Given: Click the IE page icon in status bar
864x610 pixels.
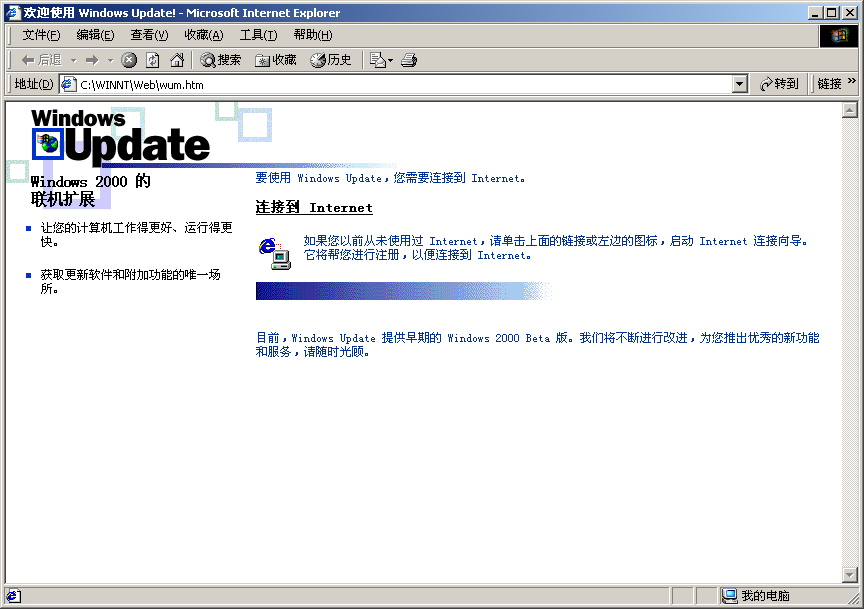Looking at the screenshot, I should pos(13,596).
